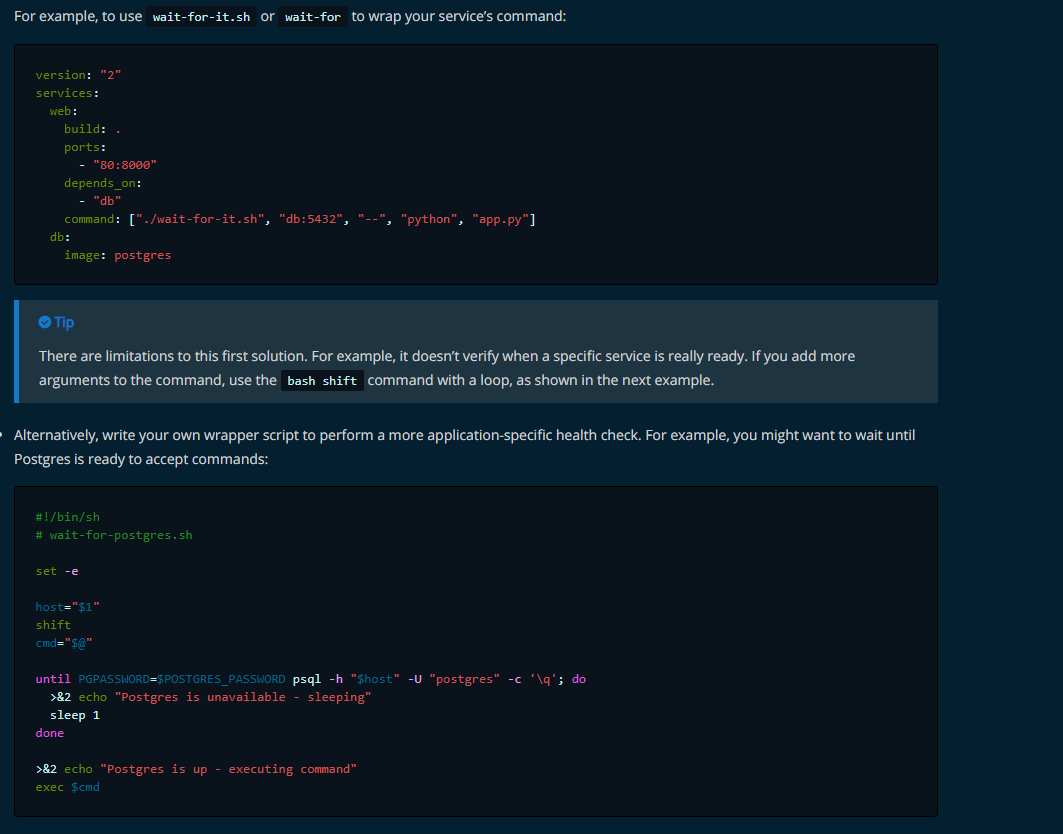Click the "app.py" string in the command array
1063x834 pixels.
pyautogui.click(x=500, y=219)
